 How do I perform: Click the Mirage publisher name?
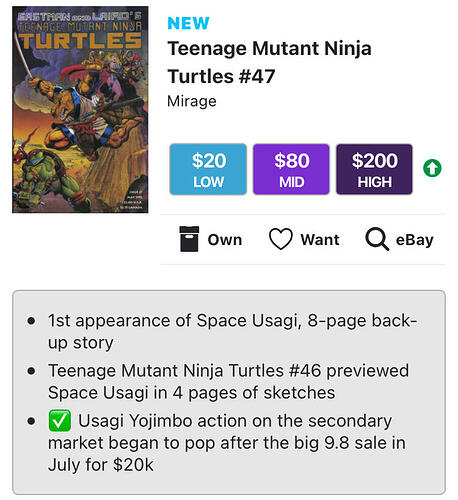[192, 101]
